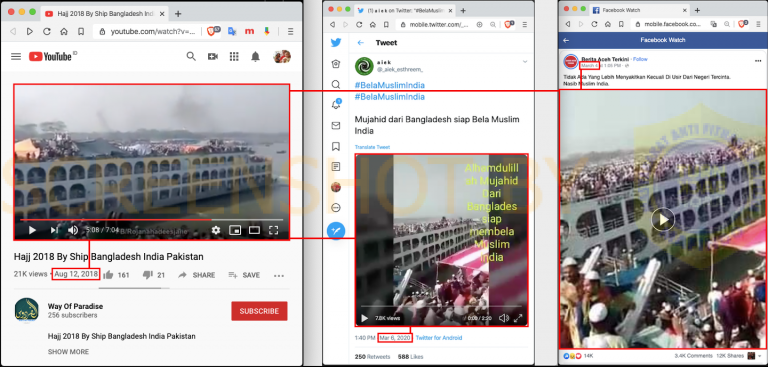This screenshot has width=768, height=367.
Task: Toggle YouTube theater mode
Action: coord(254,230)
